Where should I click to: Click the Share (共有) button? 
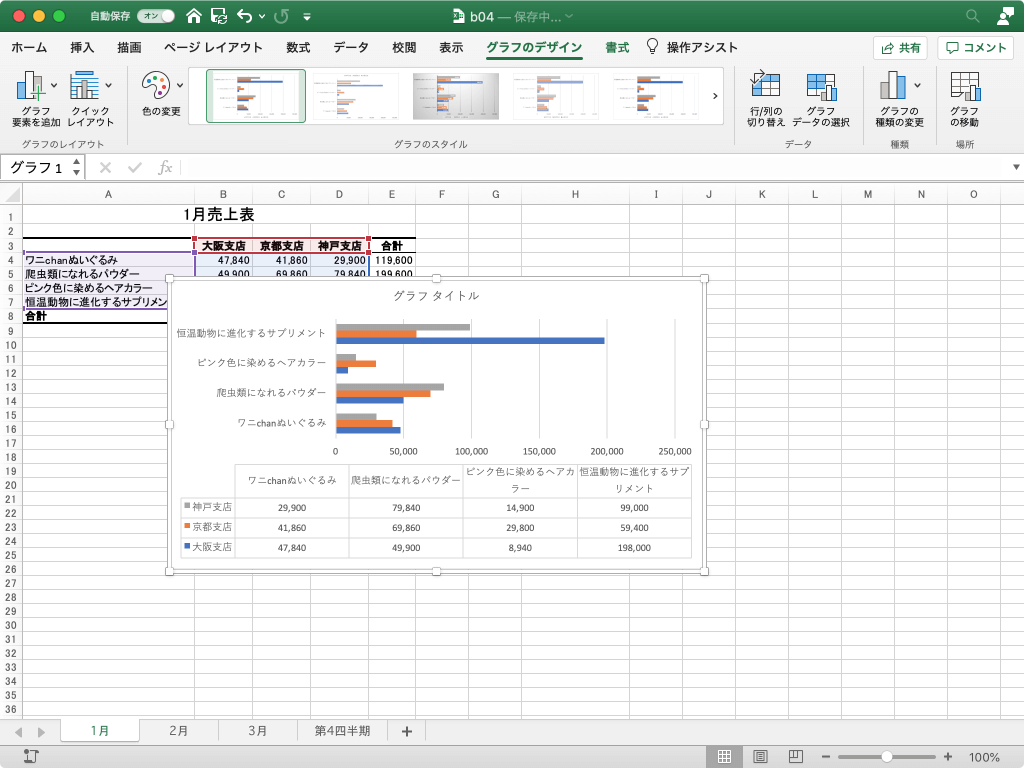coord(901,48)
